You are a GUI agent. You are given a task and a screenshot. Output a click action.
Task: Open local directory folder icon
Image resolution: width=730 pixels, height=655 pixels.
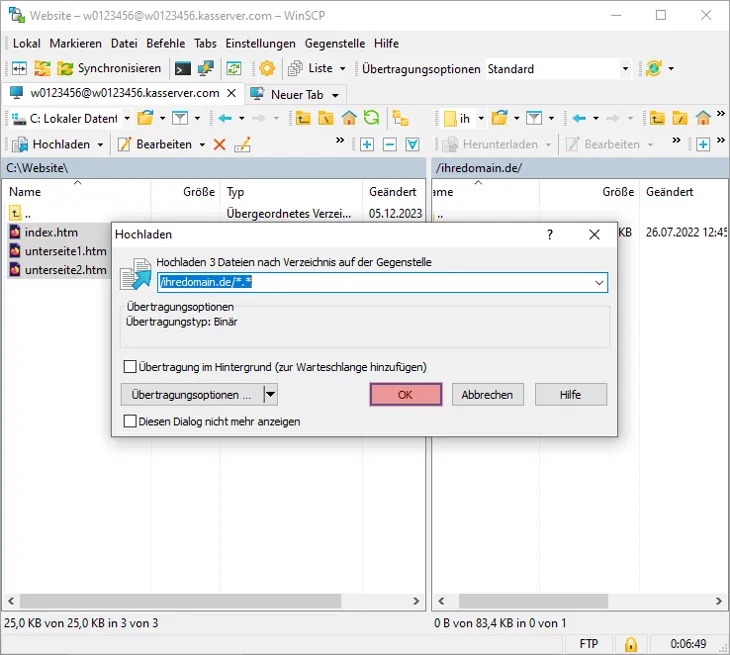[x=145, y=118]
